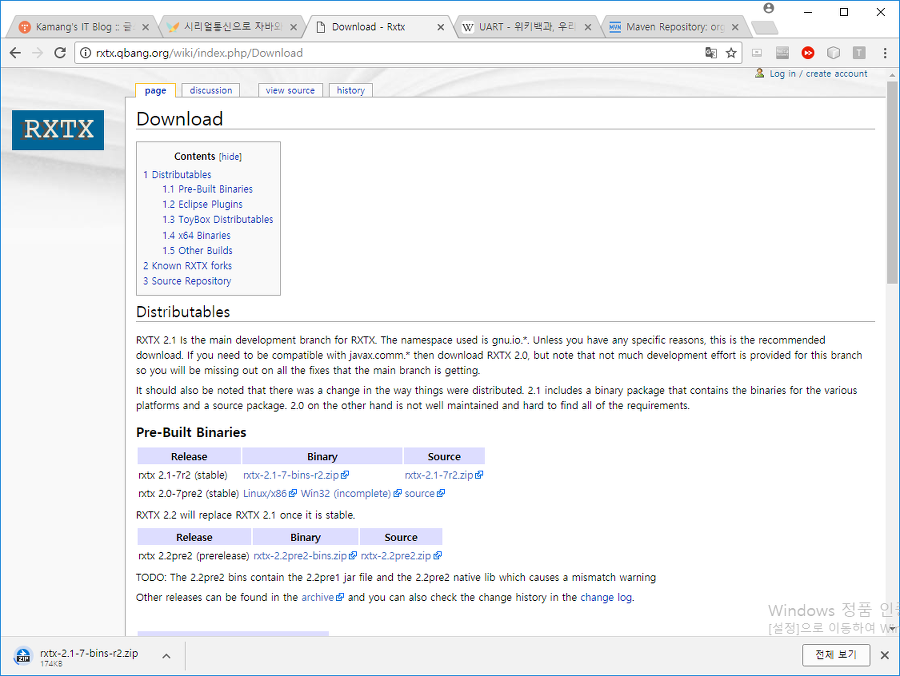Close the Kamang's IT Blog tab

pyautogui.click(x=145, y=27)
